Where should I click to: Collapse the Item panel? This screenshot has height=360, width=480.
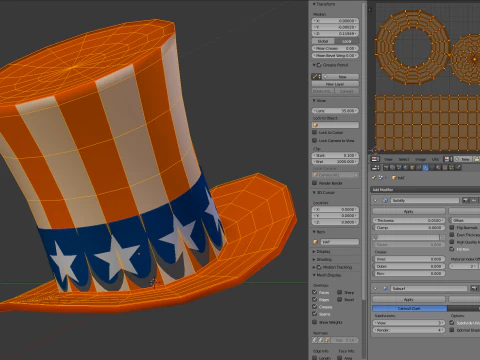[x=314, y=232]
